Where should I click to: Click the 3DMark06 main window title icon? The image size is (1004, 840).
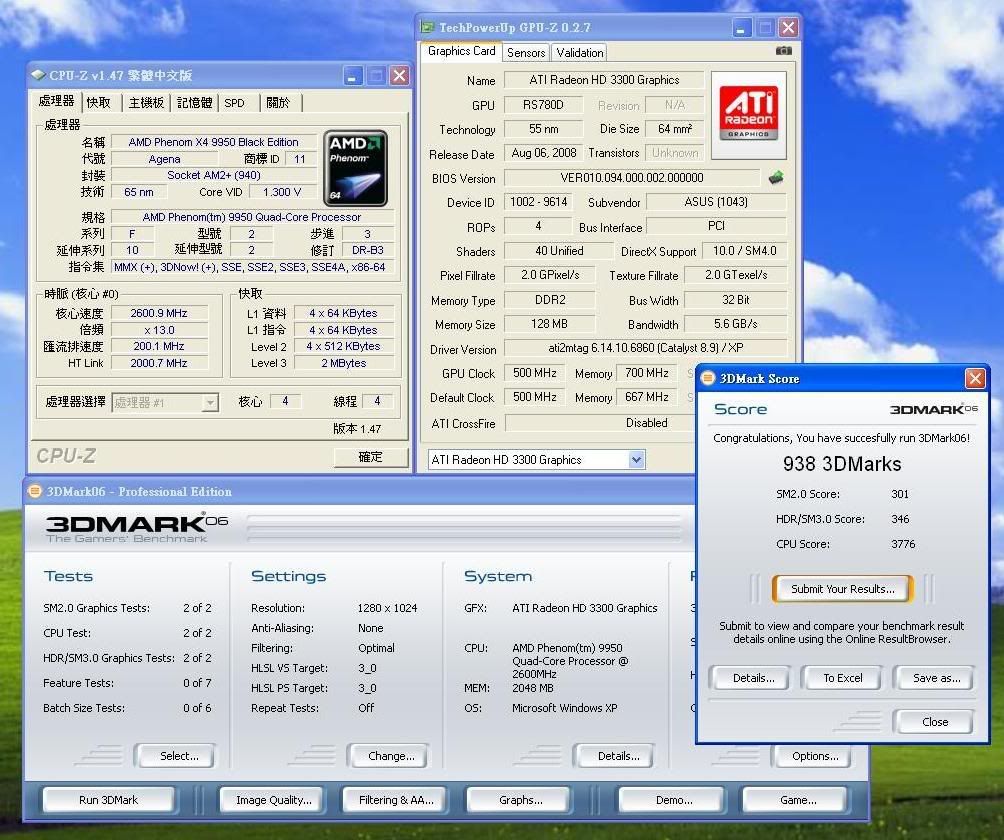(35, 491)
